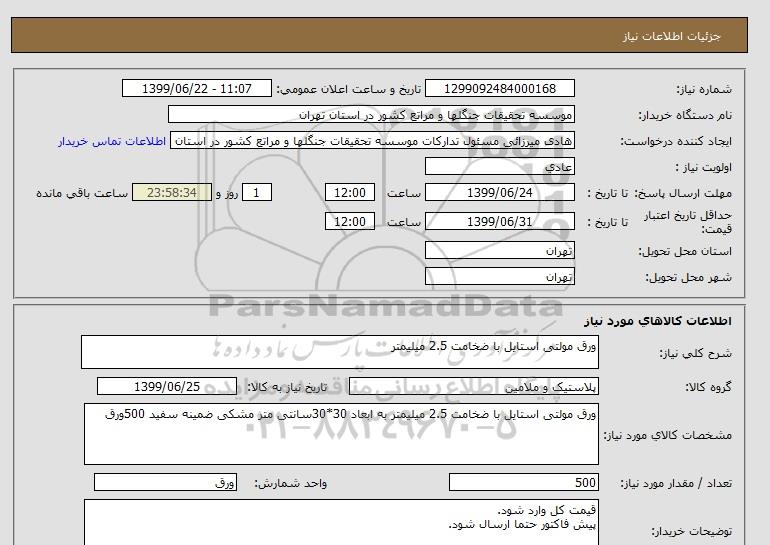This screenshot has height=545, width=770.
Task: Click the quantity field showing 500
Action: (523, 482)
